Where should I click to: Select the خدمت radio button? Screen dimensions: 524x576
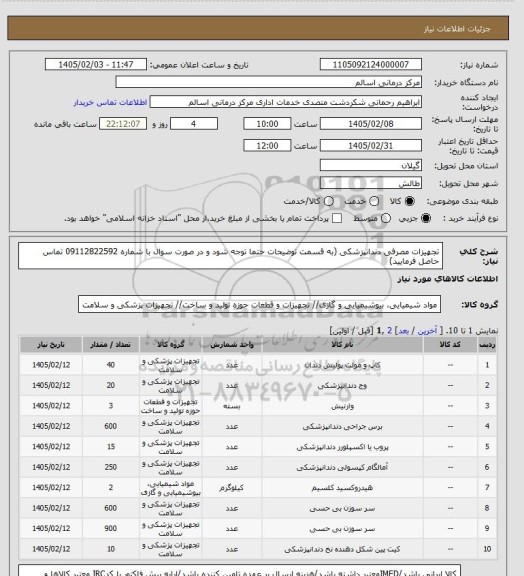(x=374, y=201)
